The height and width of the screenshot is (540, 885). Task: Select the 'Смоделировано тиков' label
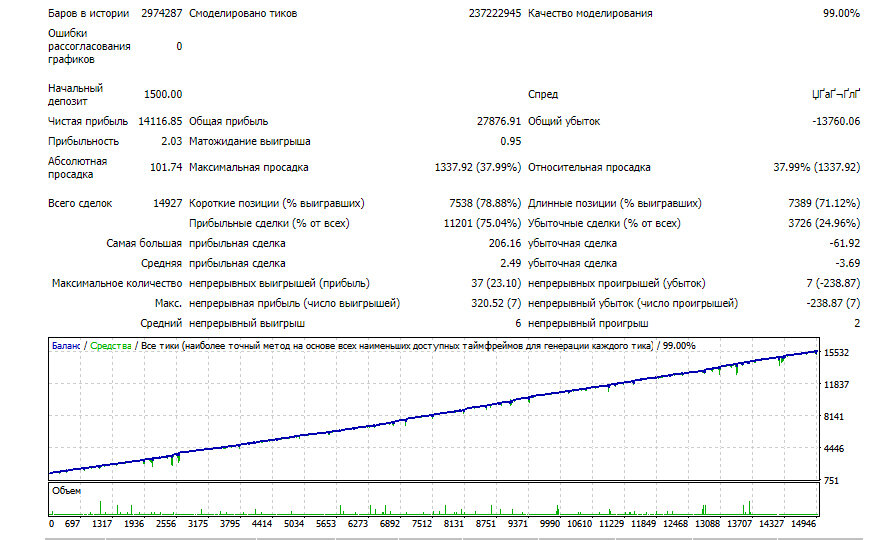pyautogui.click(x=243, y=13)
